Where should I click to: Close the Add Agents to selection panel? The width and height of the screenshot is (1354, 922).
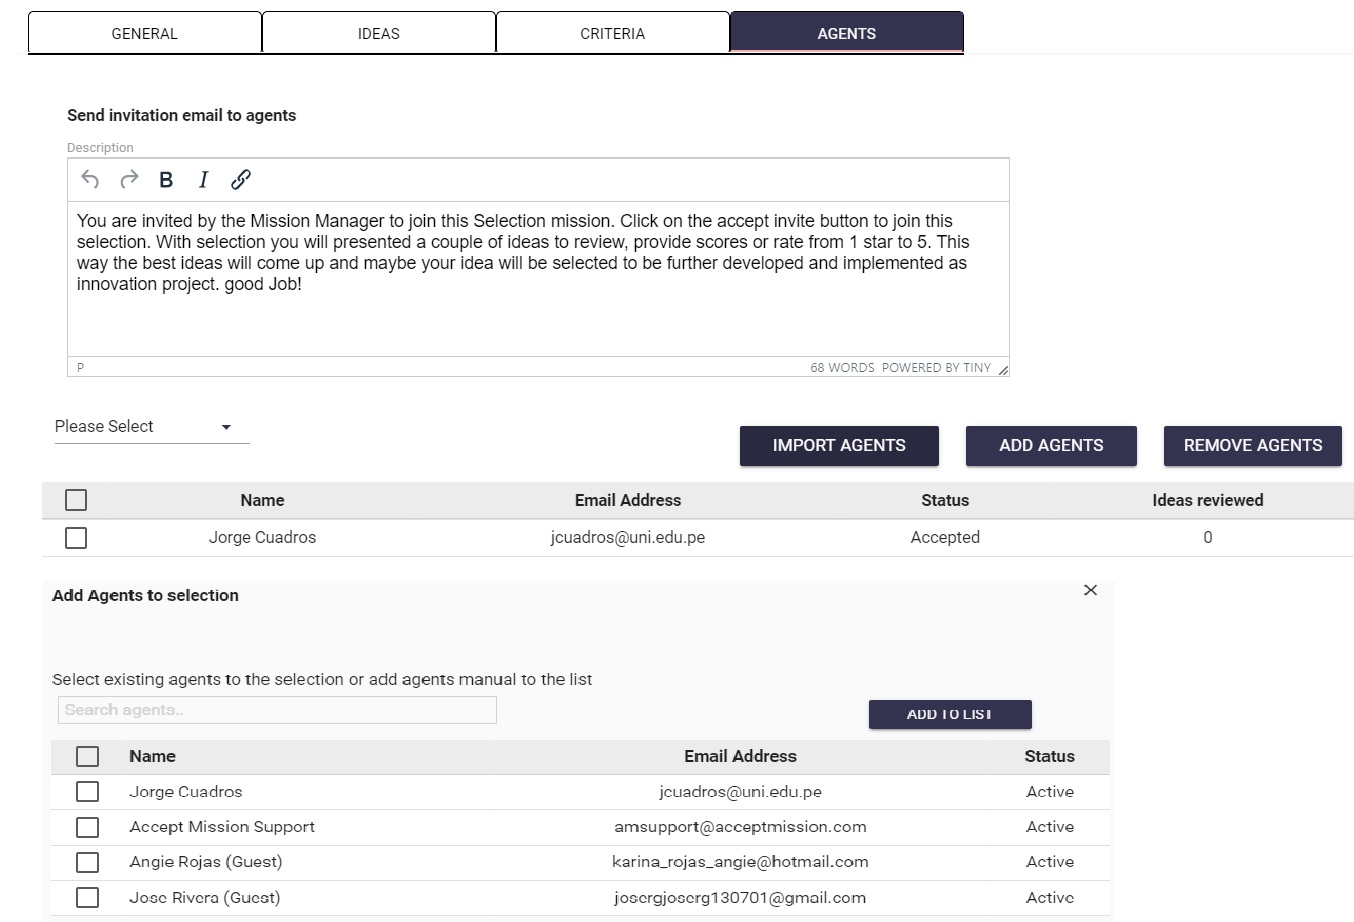(x=1090, y=590)
